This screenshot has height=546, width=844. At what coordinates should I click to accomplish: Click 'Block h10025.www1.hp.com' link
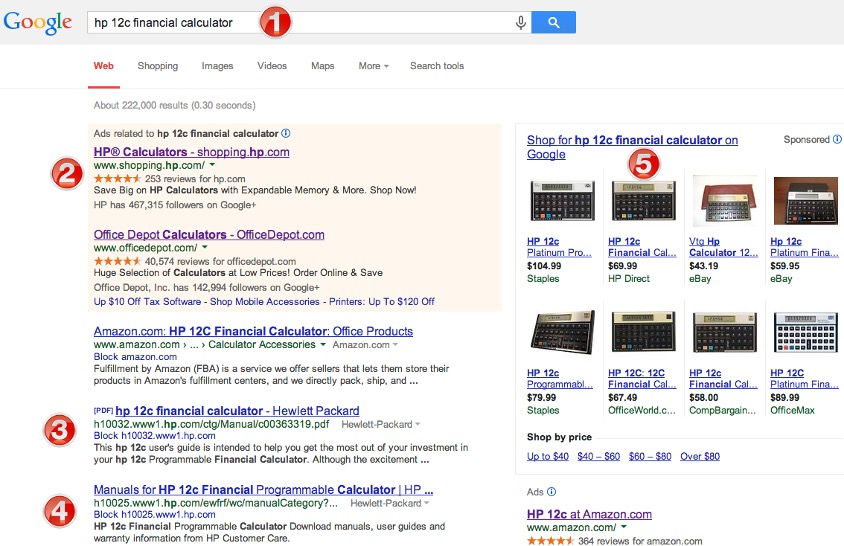click(x=154, y=514)
